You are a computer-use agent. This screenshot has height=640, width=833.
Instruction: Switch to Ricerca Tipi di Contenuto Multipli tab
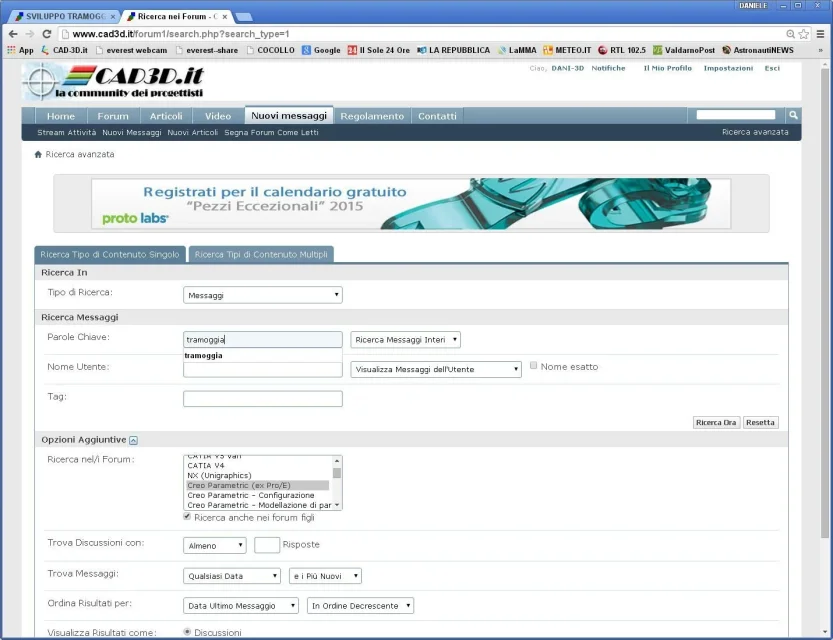pos(261,254)
